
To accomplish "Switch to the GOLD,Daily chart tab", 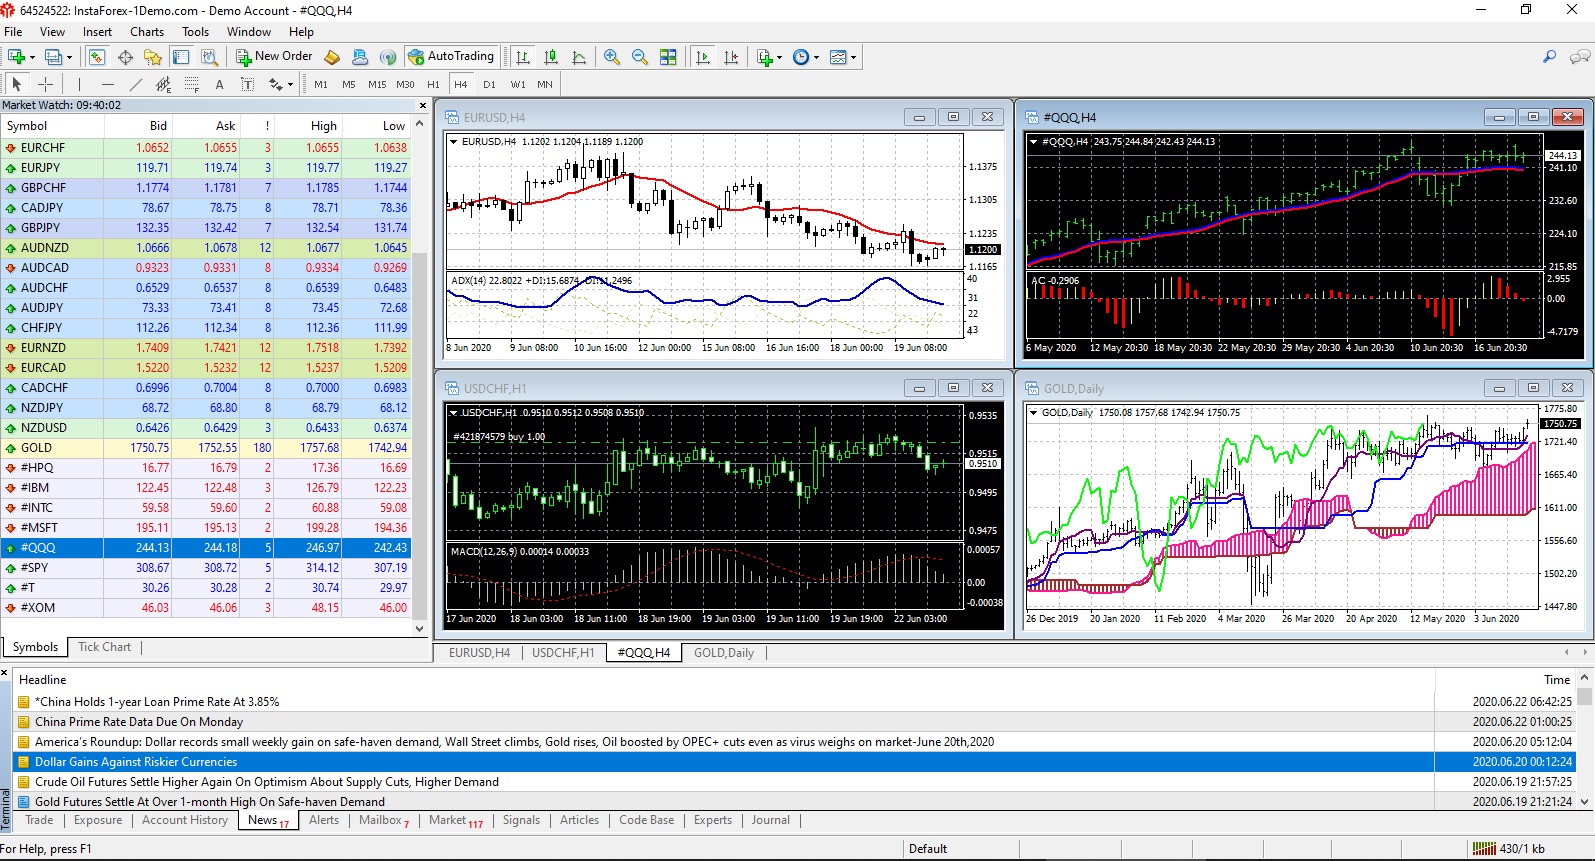I will [x=724, y=653].
